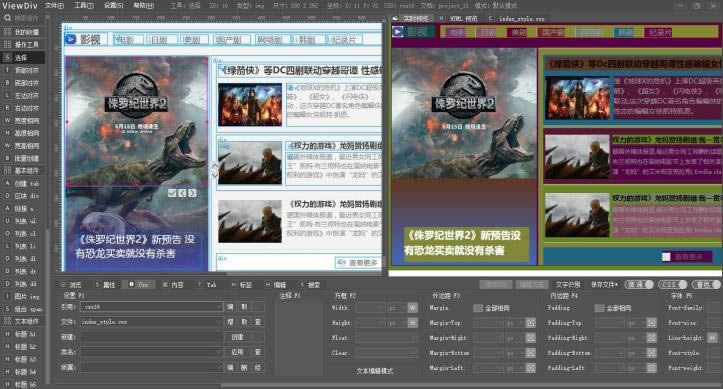This screenshot has width=723, height=389.
Task: Click the 创建 button
Action: click(237, 337)
